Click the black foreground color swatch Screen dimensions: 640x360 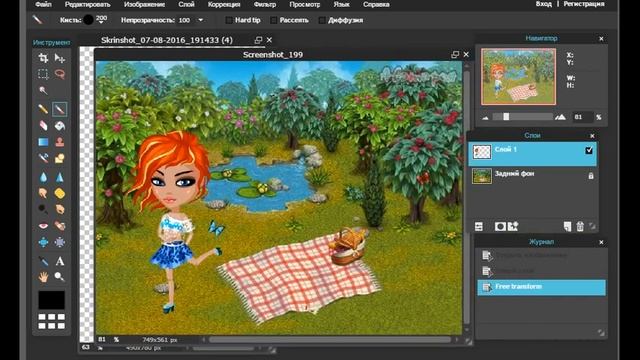pos(51,300)
